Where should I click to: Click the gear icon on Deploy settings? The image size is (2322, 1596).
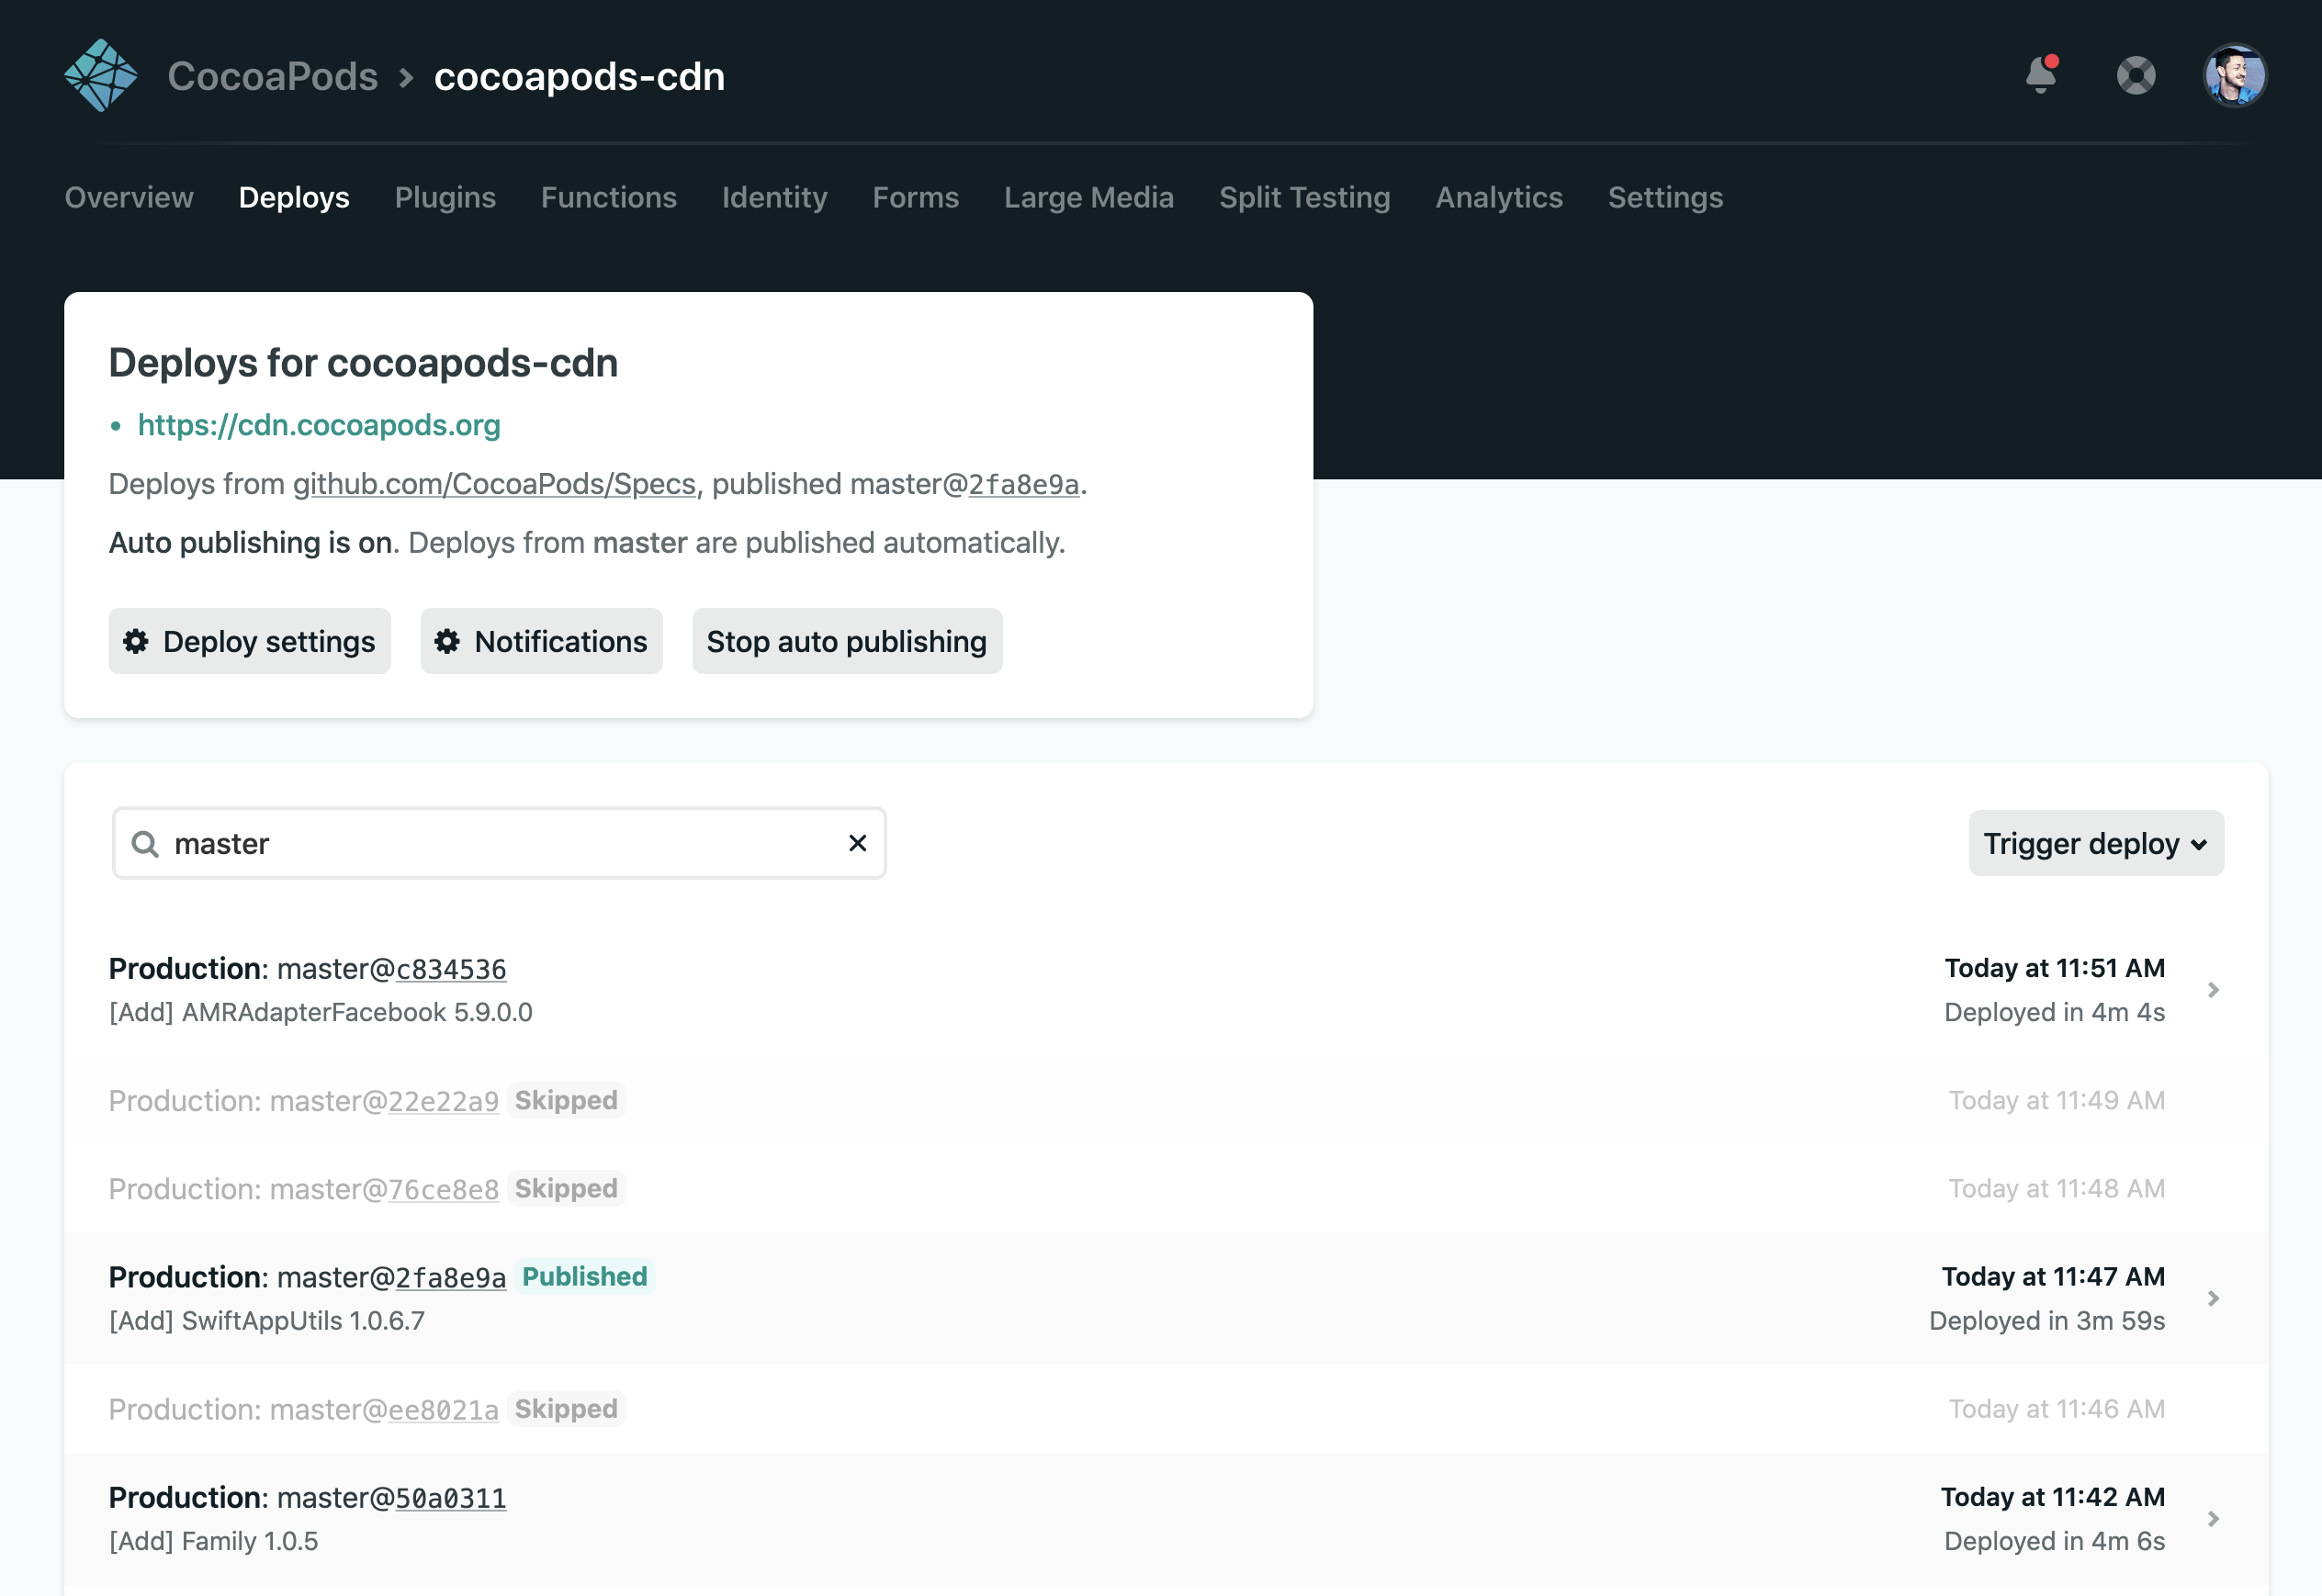[137, 641]
